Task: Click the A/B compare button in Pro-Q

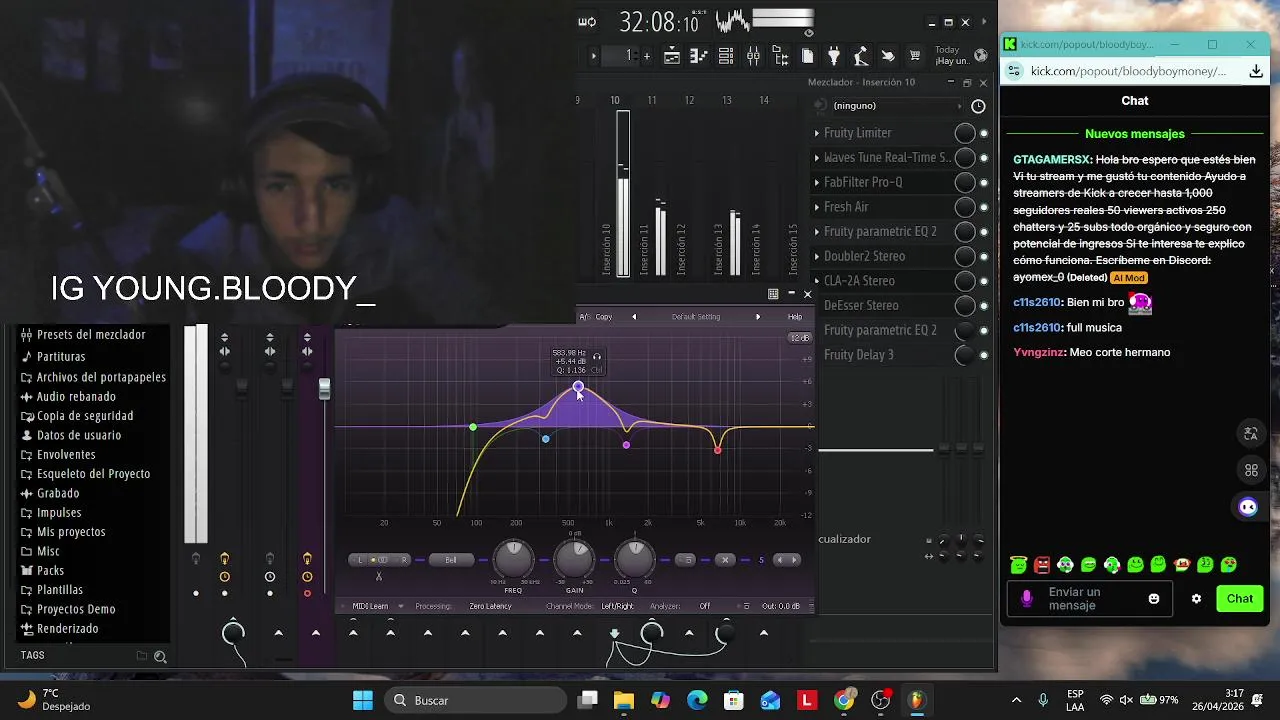Action: coord(586,317)
